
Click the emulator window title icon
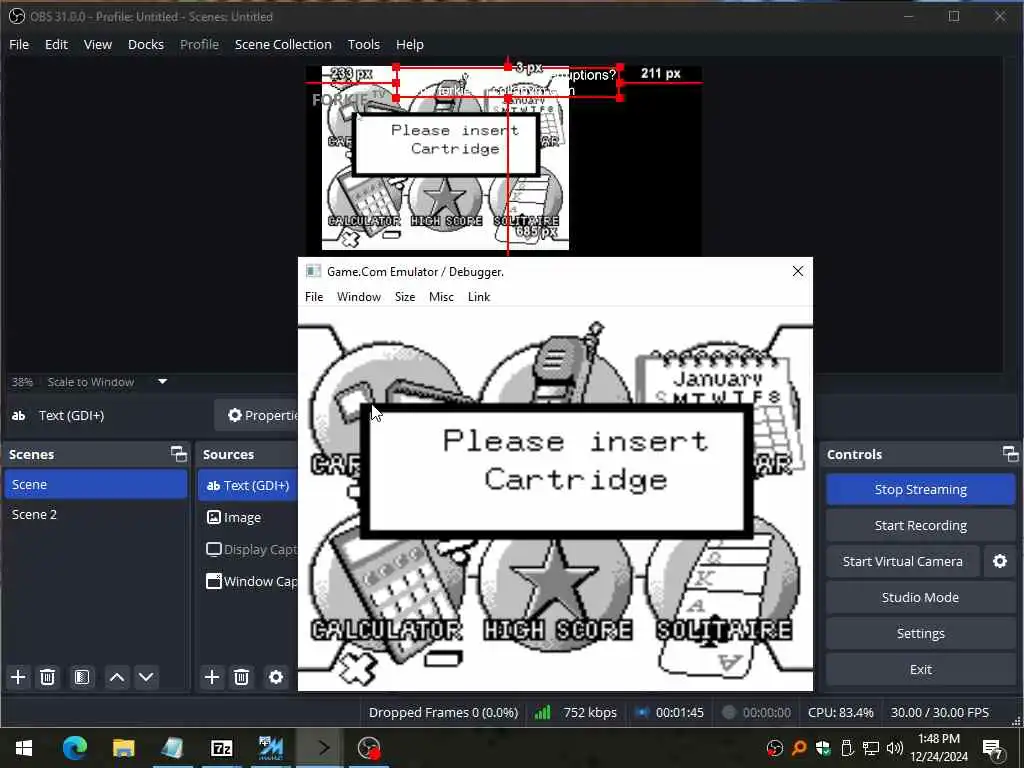click(313, 271)
